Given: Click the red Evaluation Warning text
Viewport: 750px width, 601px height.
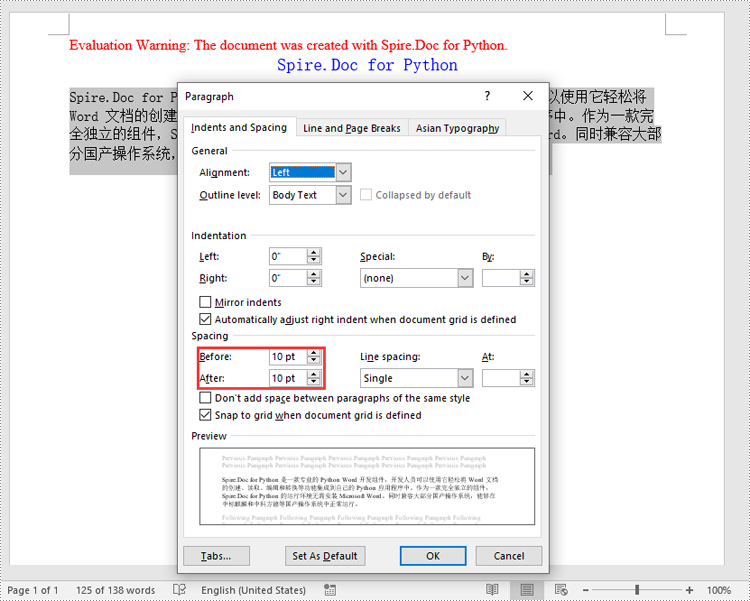Looking at the screenshot, I should [288, 45].
